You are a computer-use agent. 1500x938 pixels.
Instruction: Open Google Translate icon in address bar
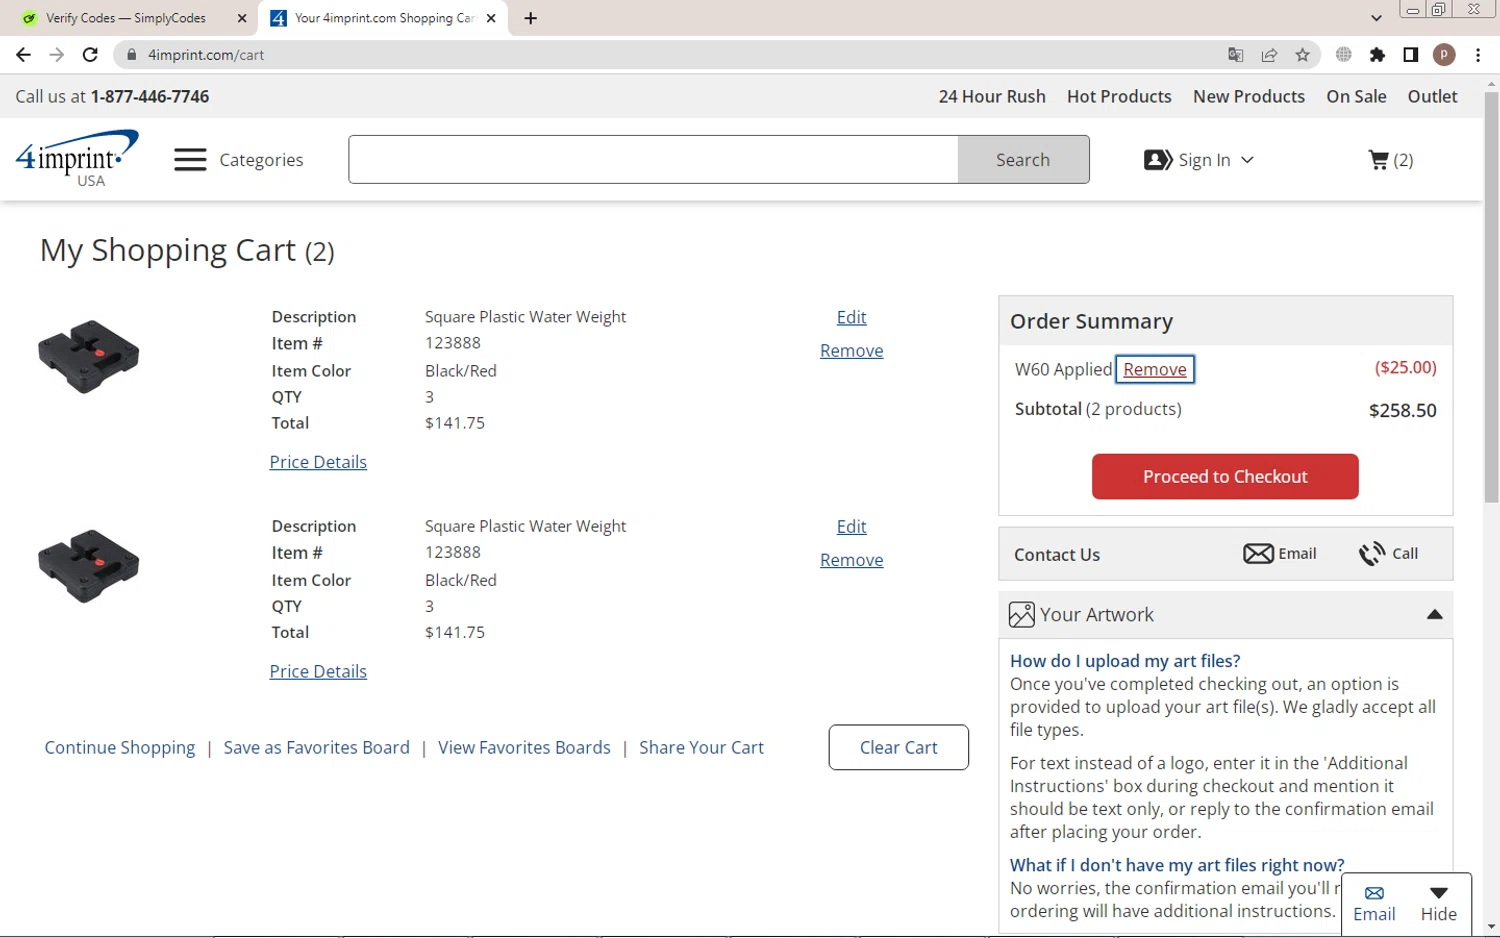[1236, 55]
